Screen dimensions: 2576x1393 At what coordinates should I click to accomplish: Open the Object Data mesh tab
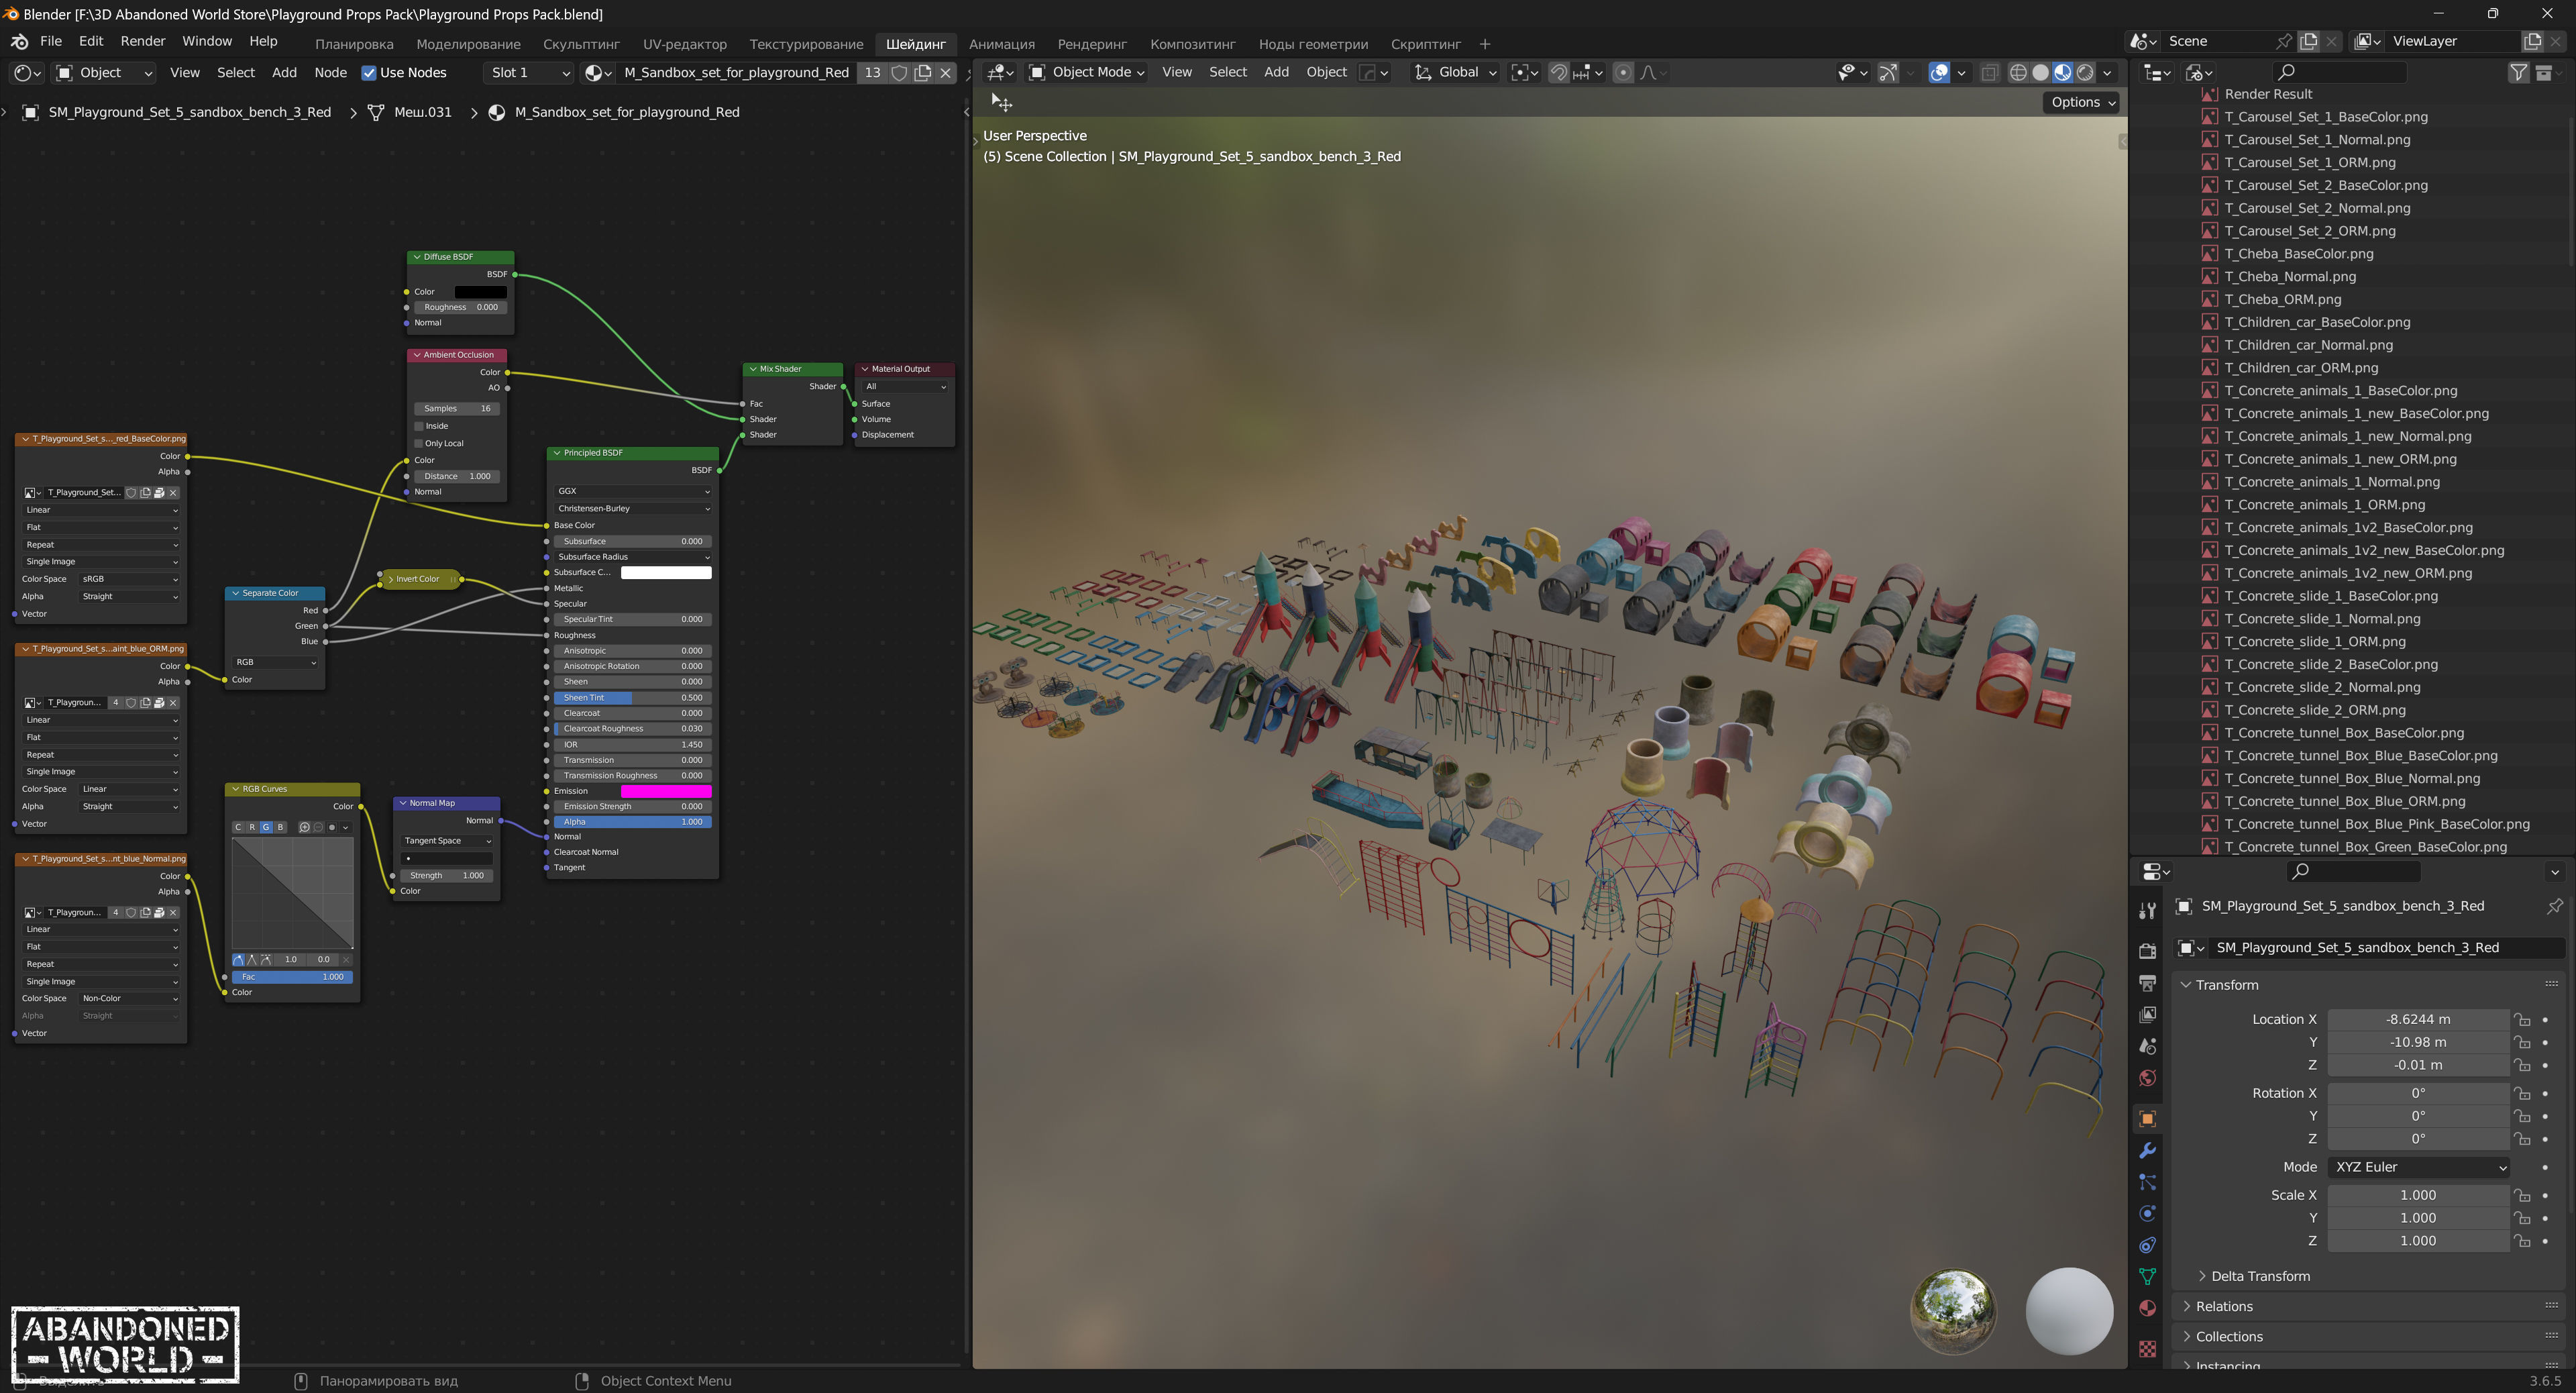tap(2147, 1277)
